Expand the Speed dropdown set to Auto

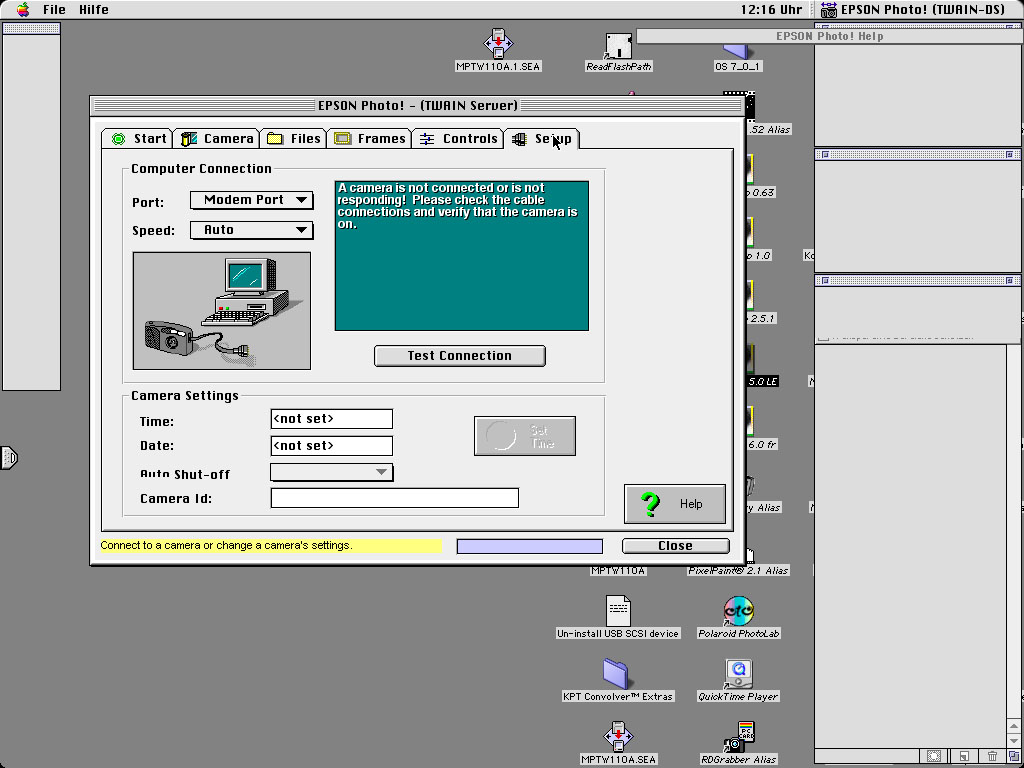click(x=251, y=230)
